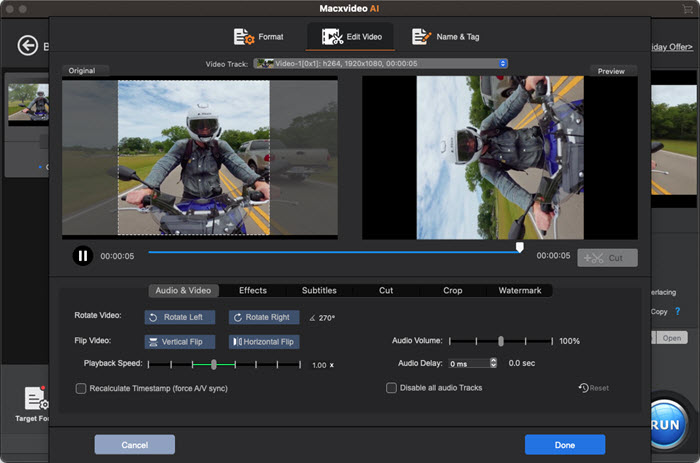Click the Original video crop area

pos(194,157)
